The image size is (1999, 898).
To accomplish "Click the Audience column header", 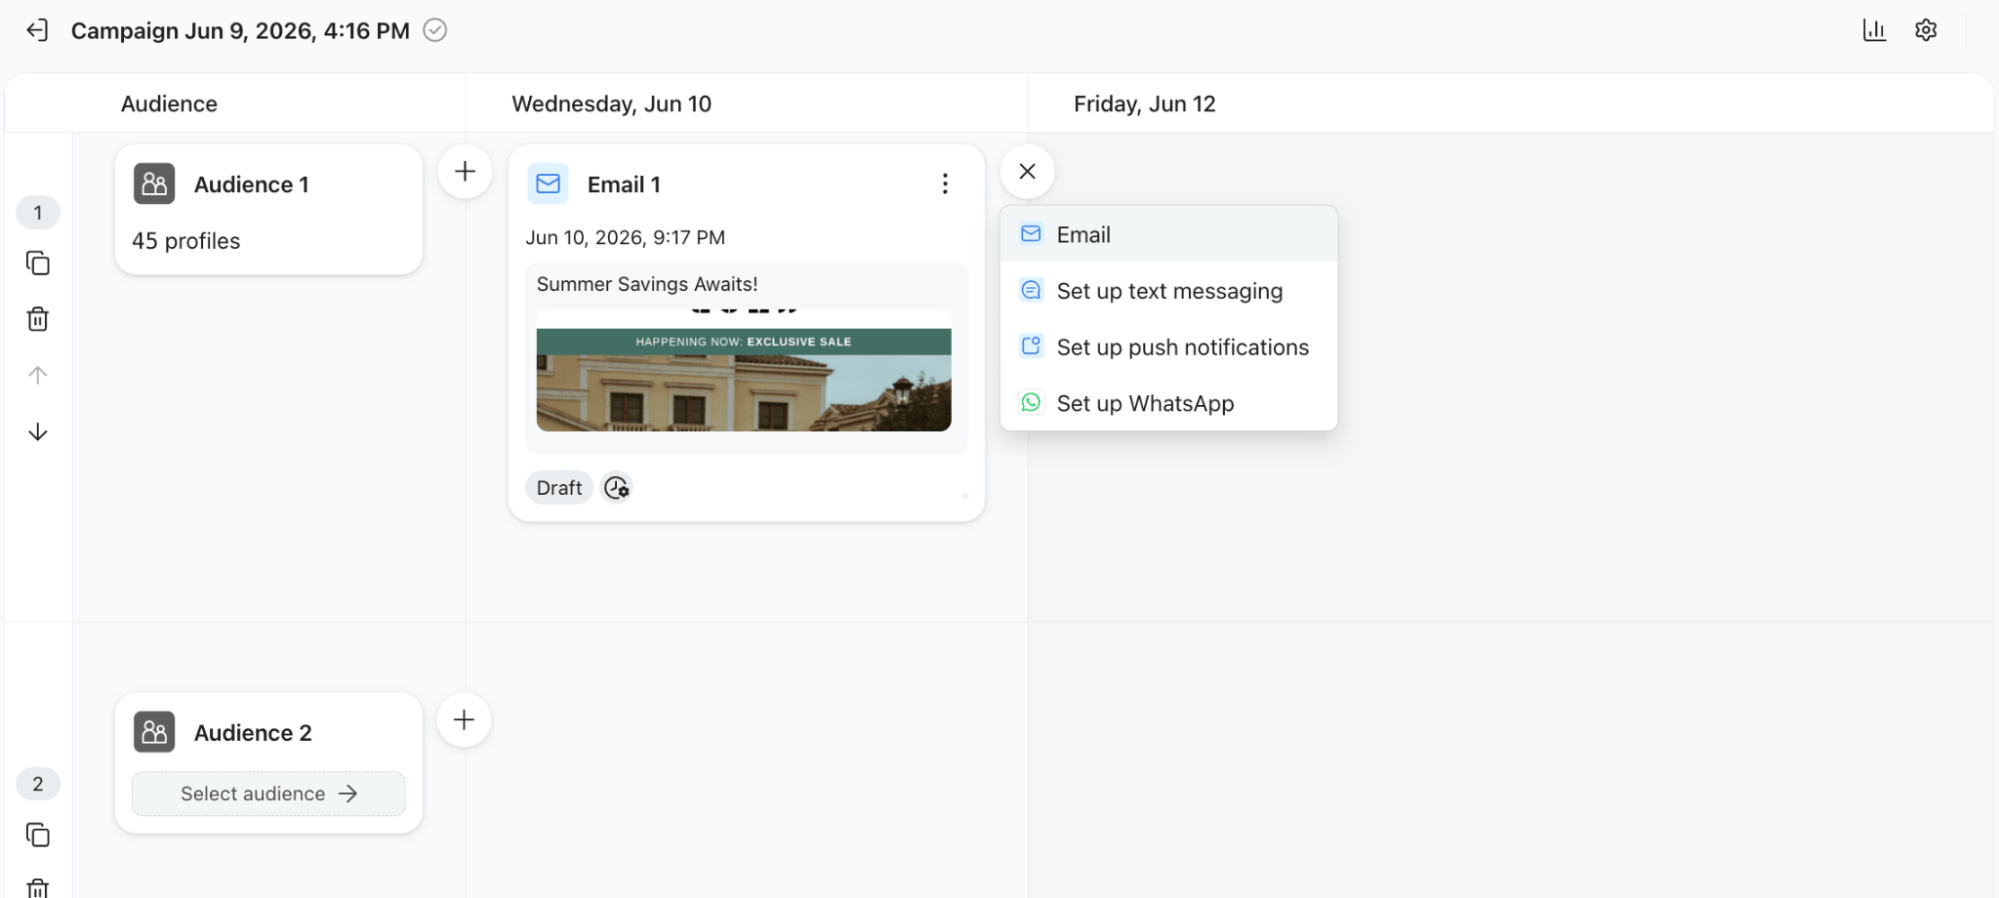I will (169, 104).
